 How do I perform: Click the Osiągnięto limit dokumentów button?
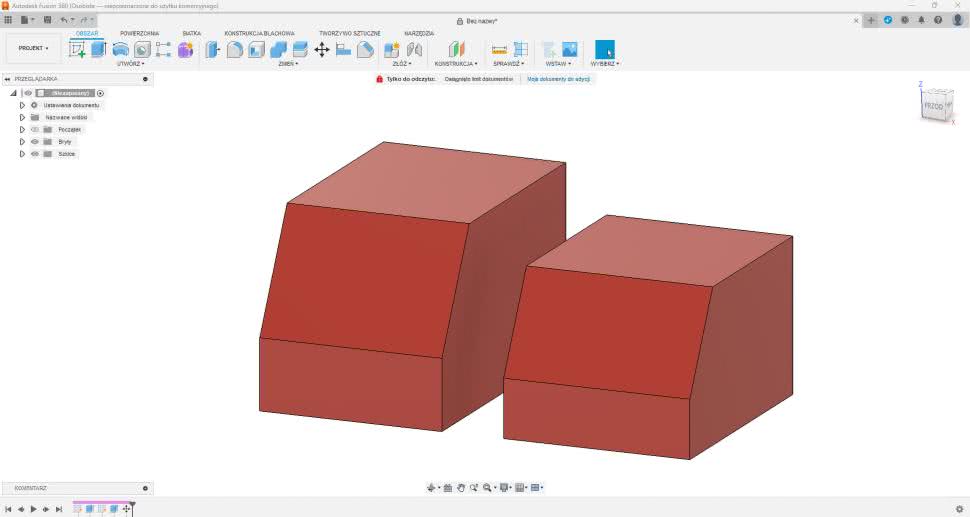479,78
